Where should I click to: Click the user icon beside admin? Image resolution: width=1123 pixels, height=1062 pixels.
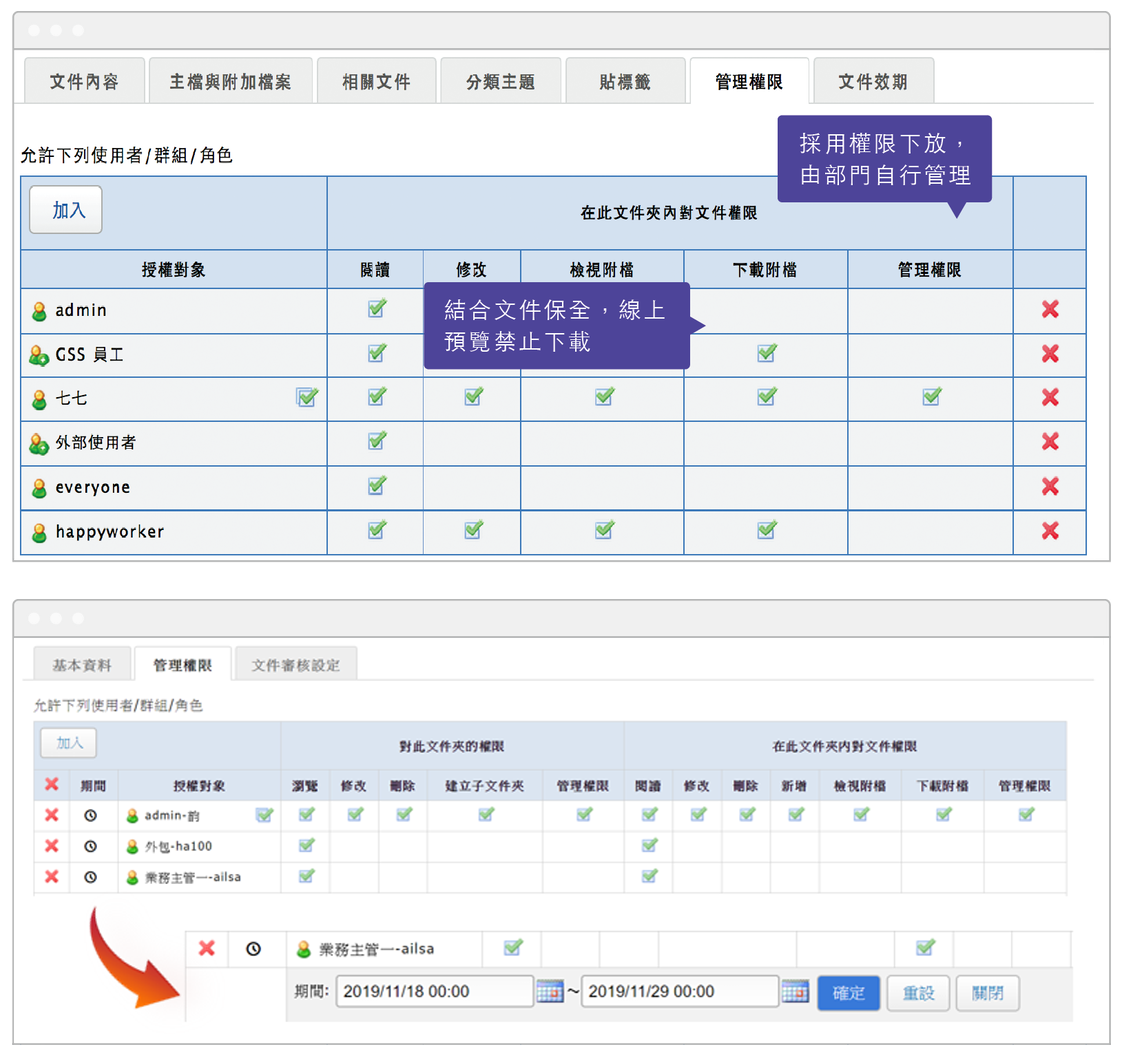click(39, 312)
